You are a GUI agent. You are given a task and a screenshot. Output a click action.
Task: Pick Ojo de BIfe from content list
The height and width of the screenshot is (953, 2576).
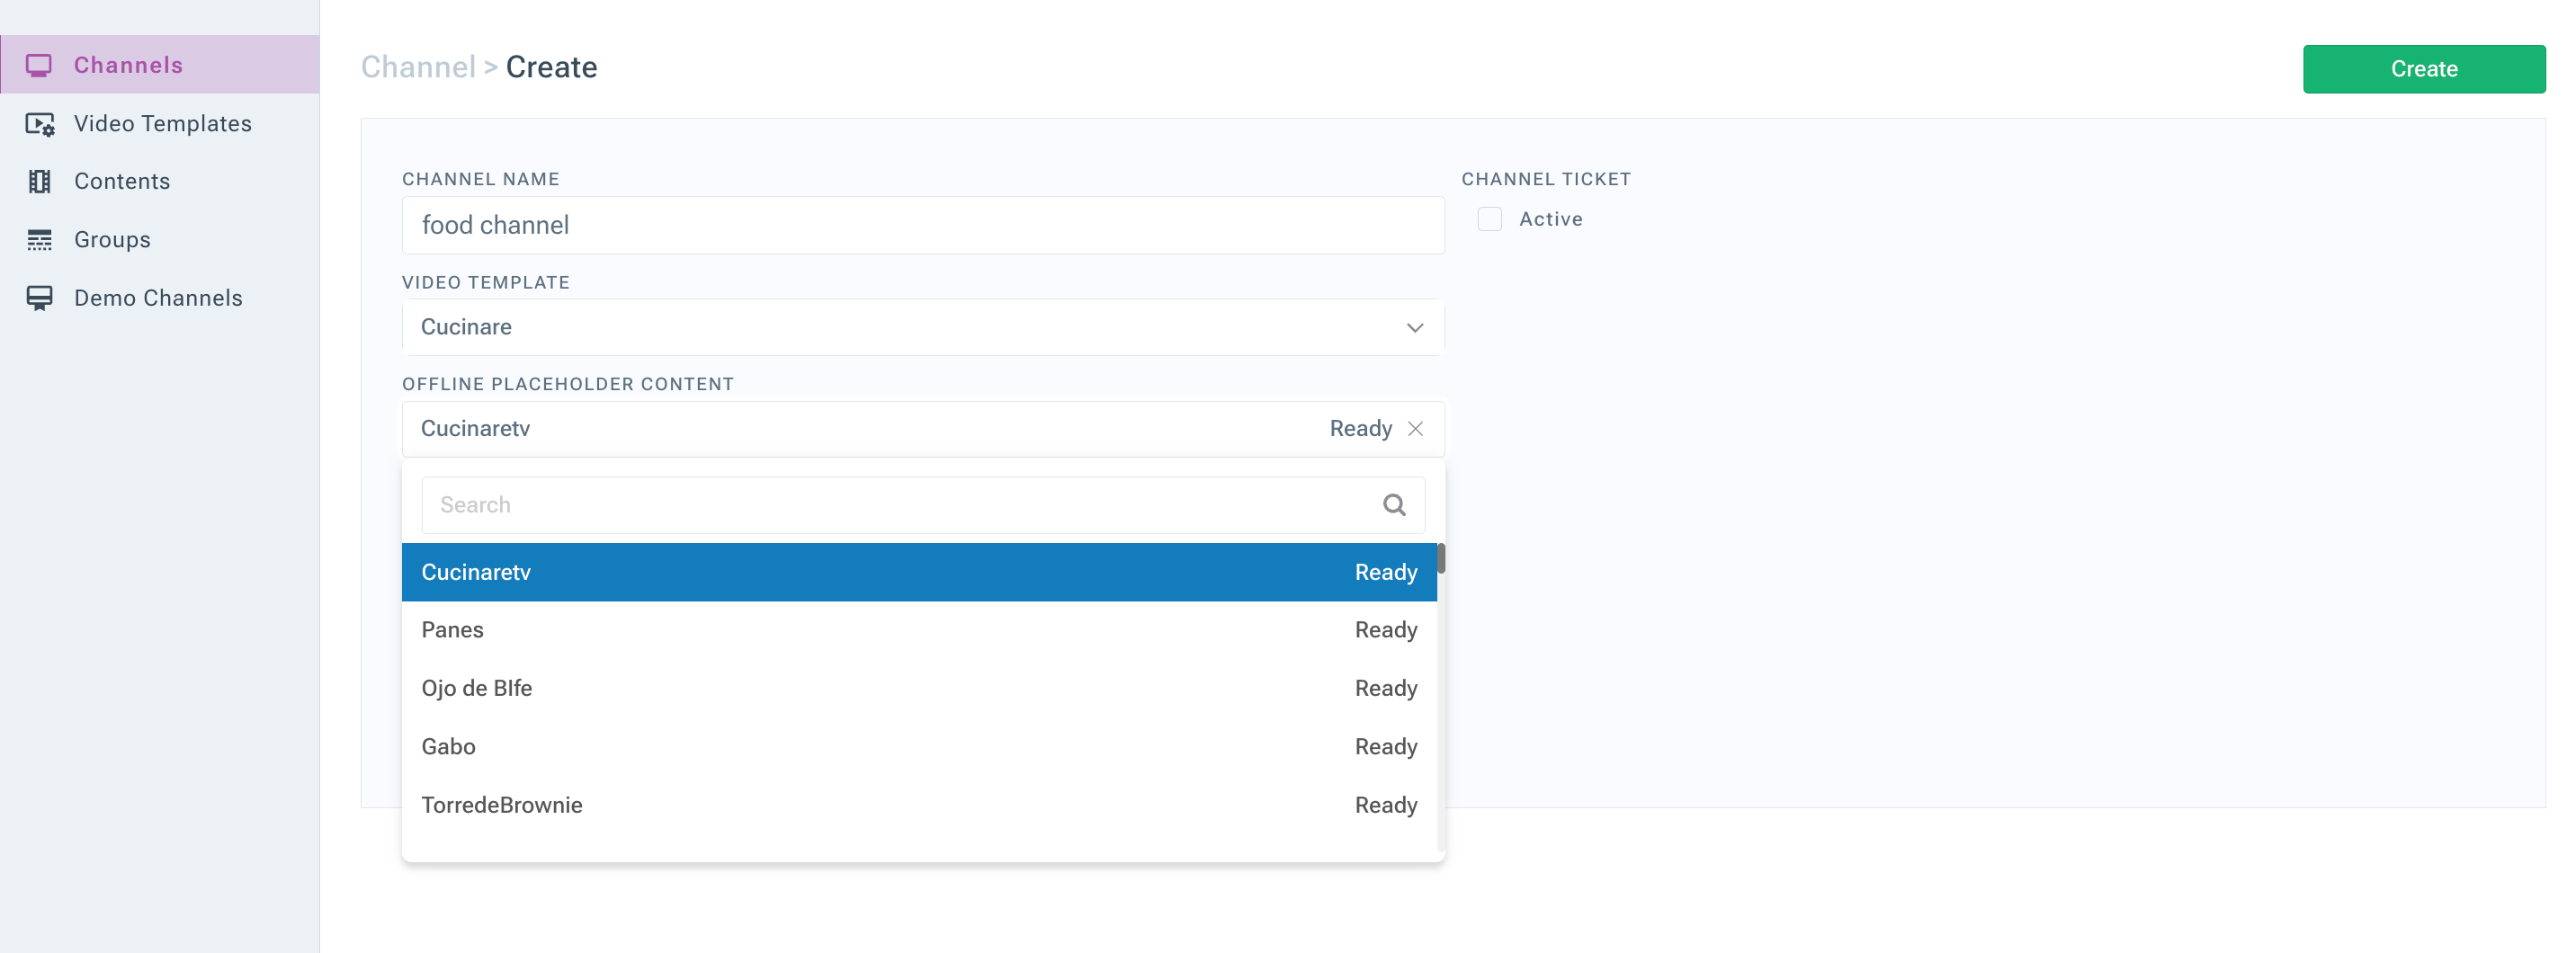pyautogui.click(x=919, y=688)
